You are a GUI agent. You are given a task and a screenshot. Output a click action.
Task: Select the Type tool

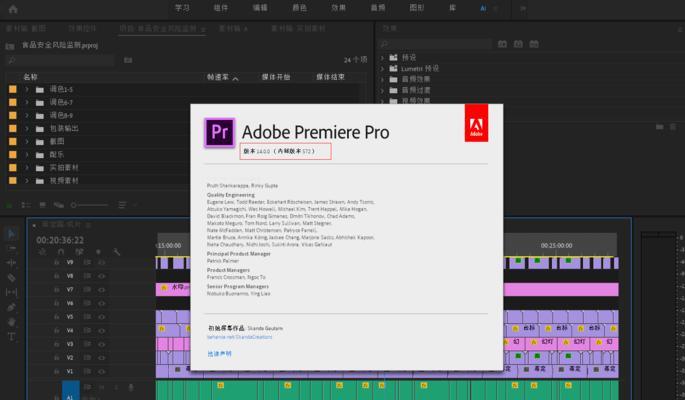[x=12, y=336]
